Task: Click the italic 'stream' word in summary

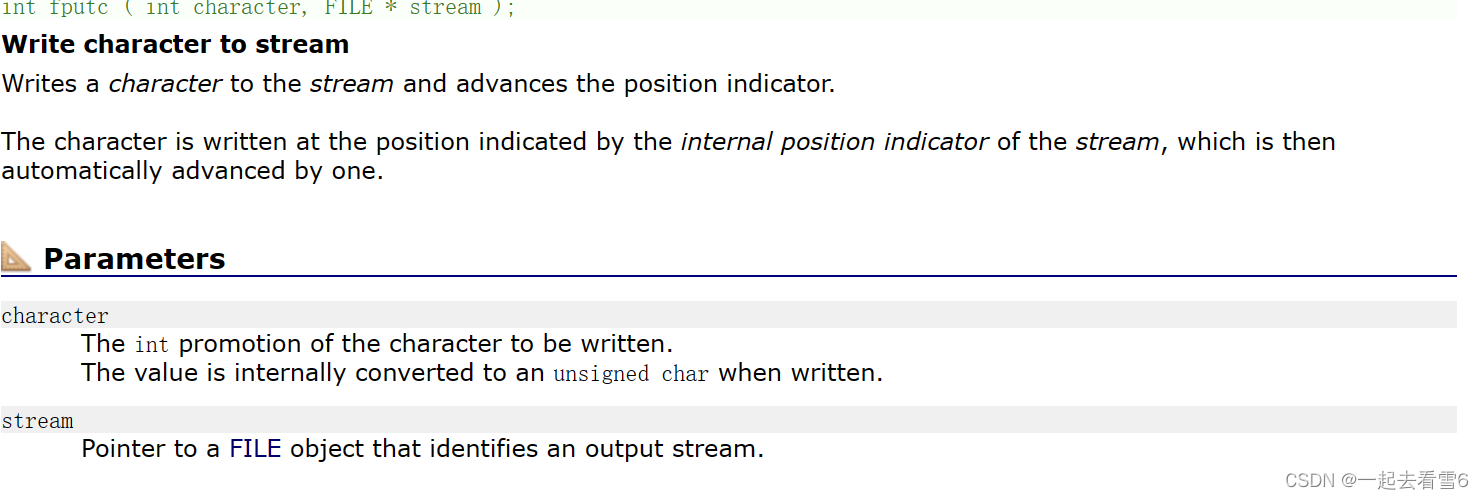Action: (352, 84)
